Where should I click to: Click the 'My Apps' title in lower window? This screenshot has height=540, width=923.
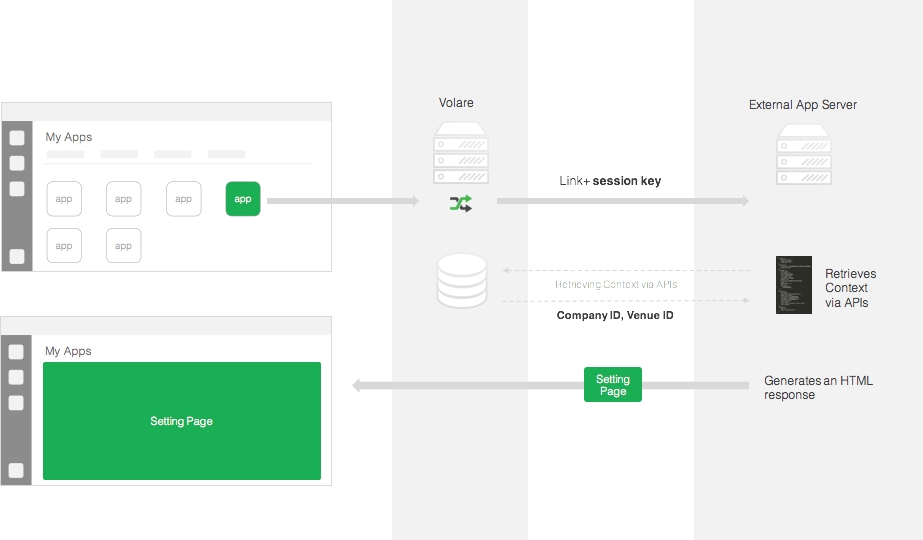coord(69,351)
